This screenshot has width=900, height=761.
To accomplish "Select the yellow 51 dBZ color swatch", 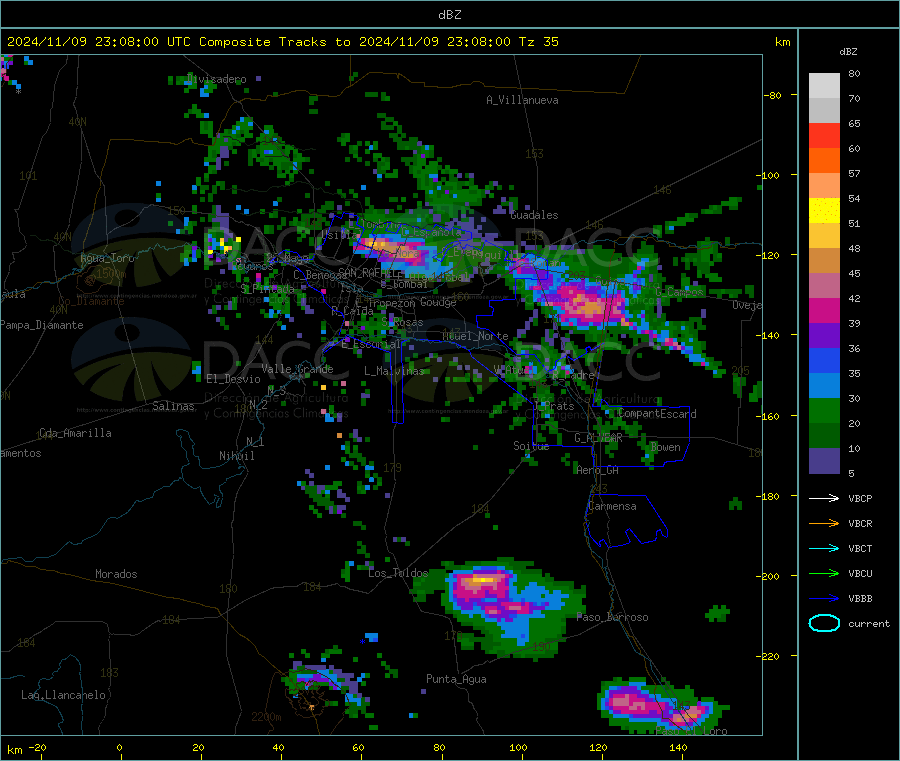I will pos(824,211).
